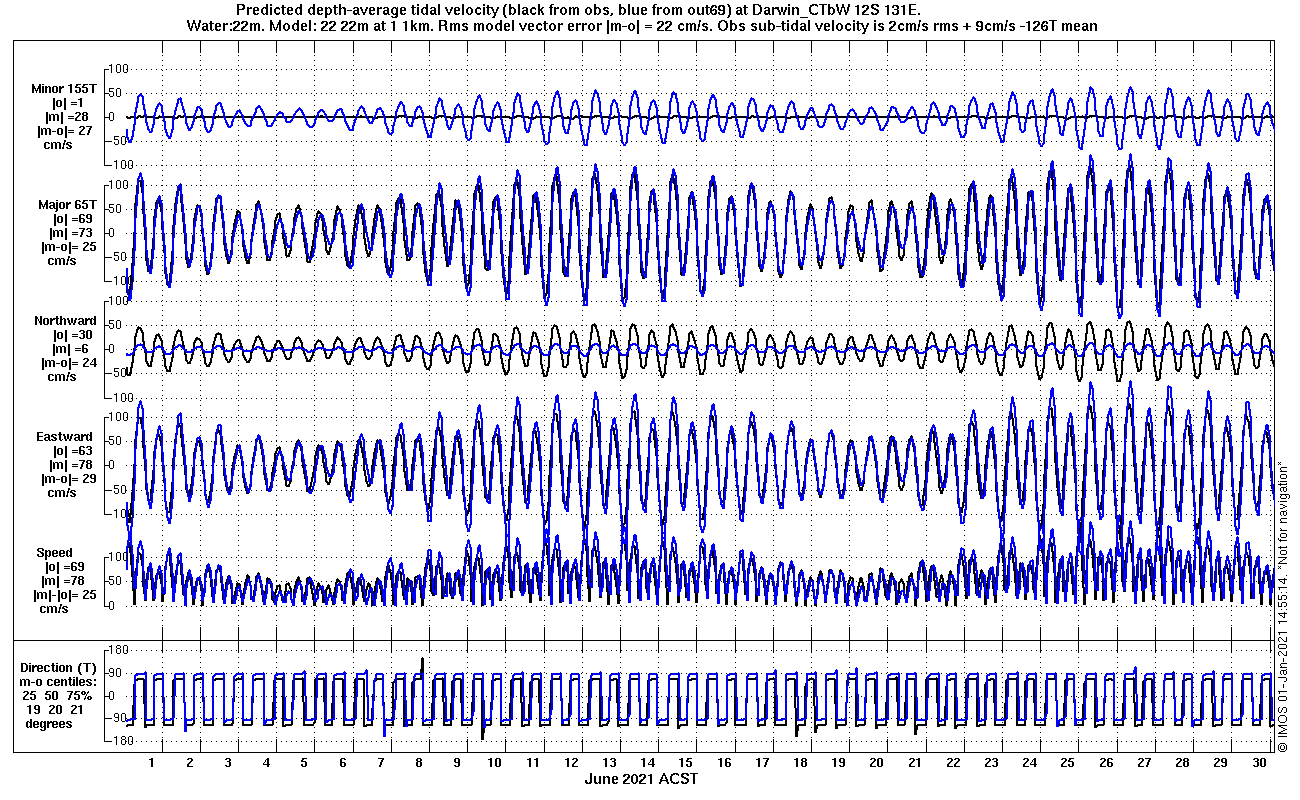Click the 'June 2021 ACST' x-axis title
This screenshot has width=1300, height=800.
tap(641, 779)
